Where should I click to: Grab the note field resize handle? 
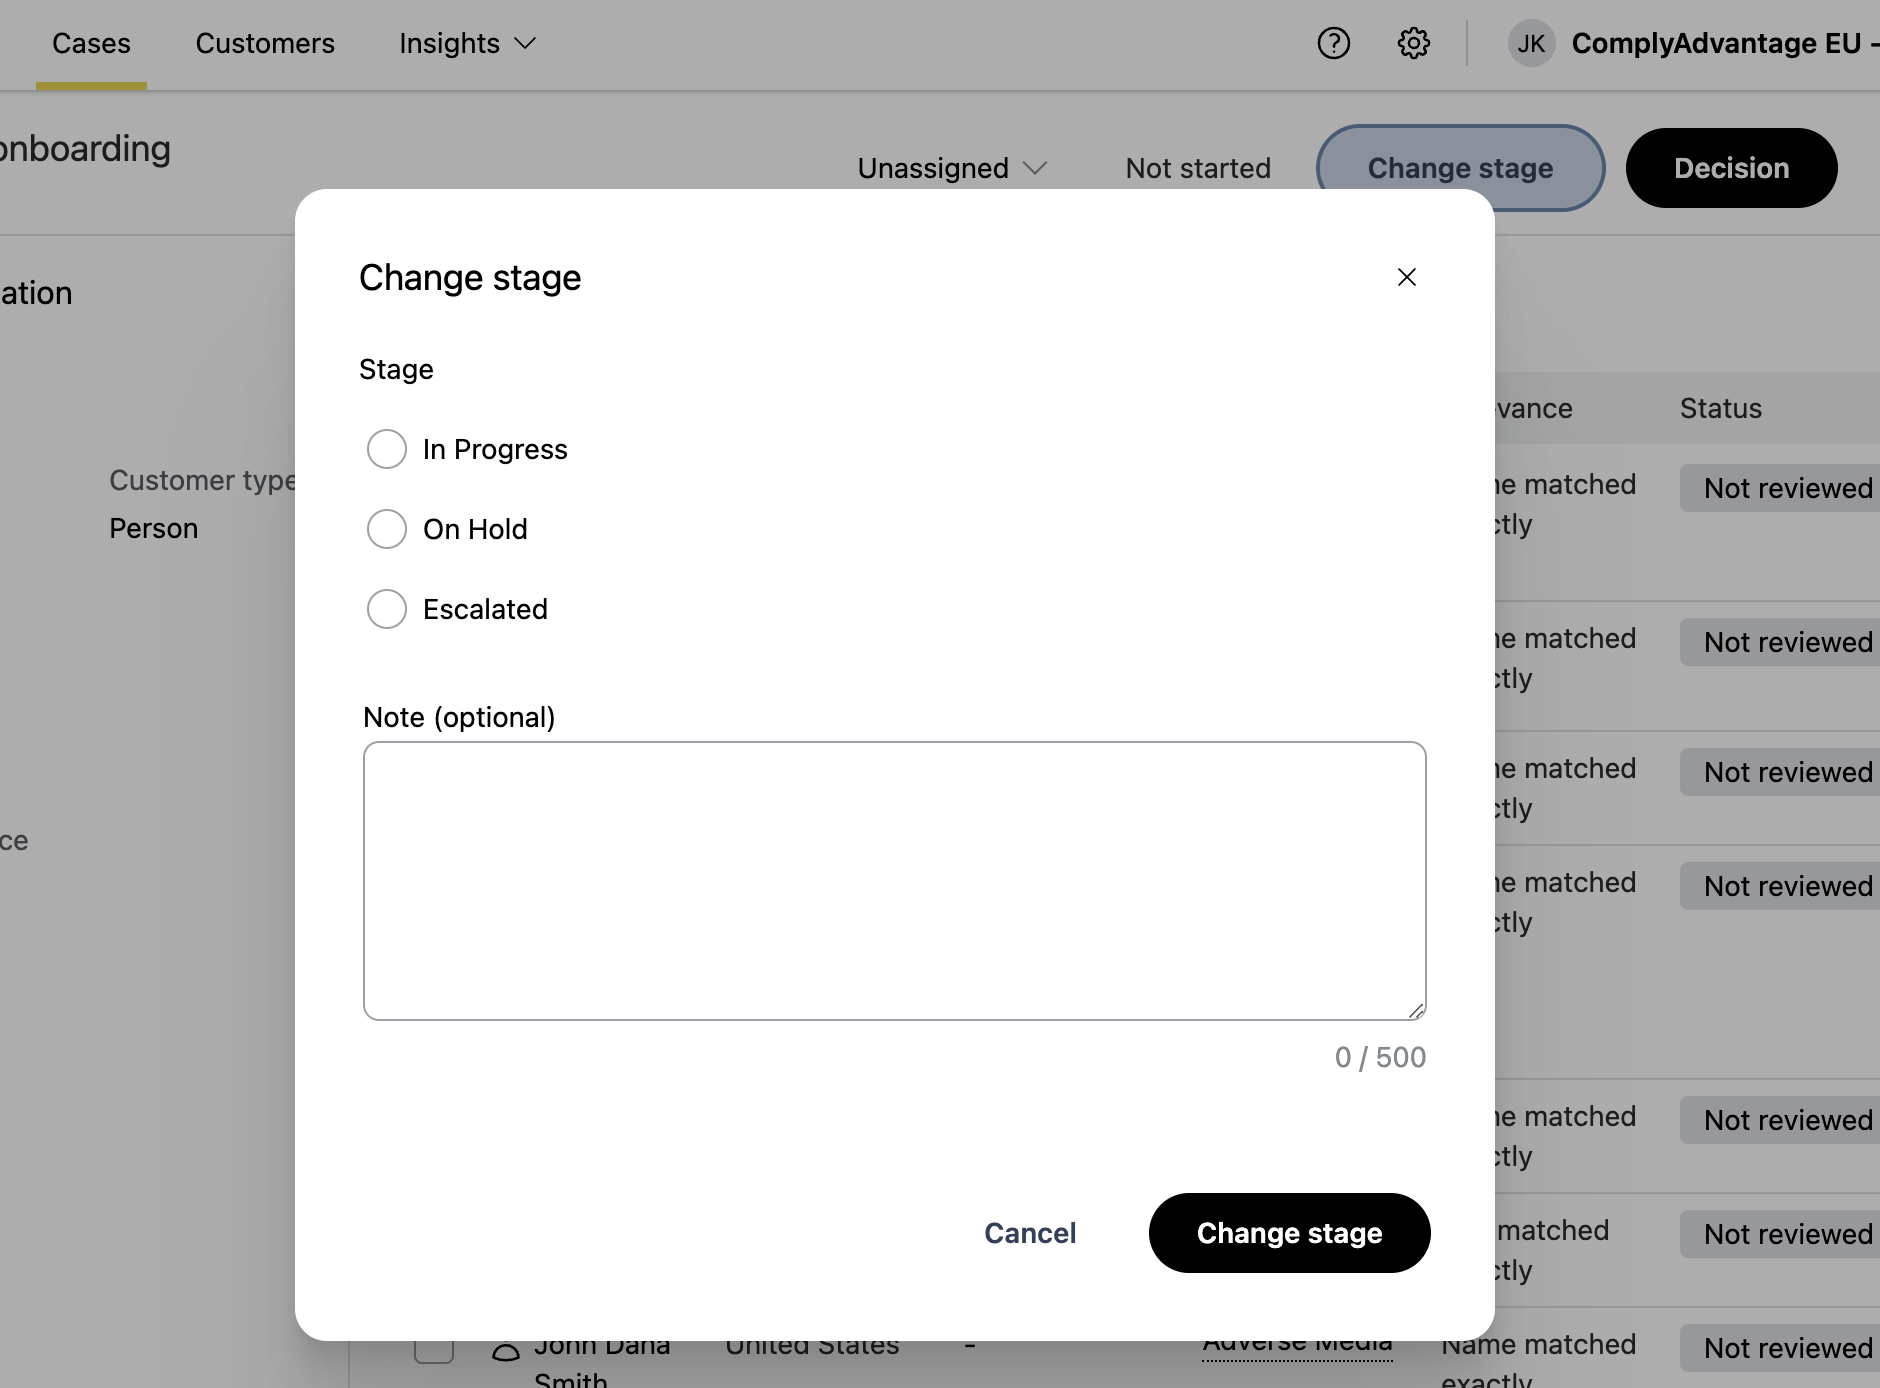point(1416,1011)
